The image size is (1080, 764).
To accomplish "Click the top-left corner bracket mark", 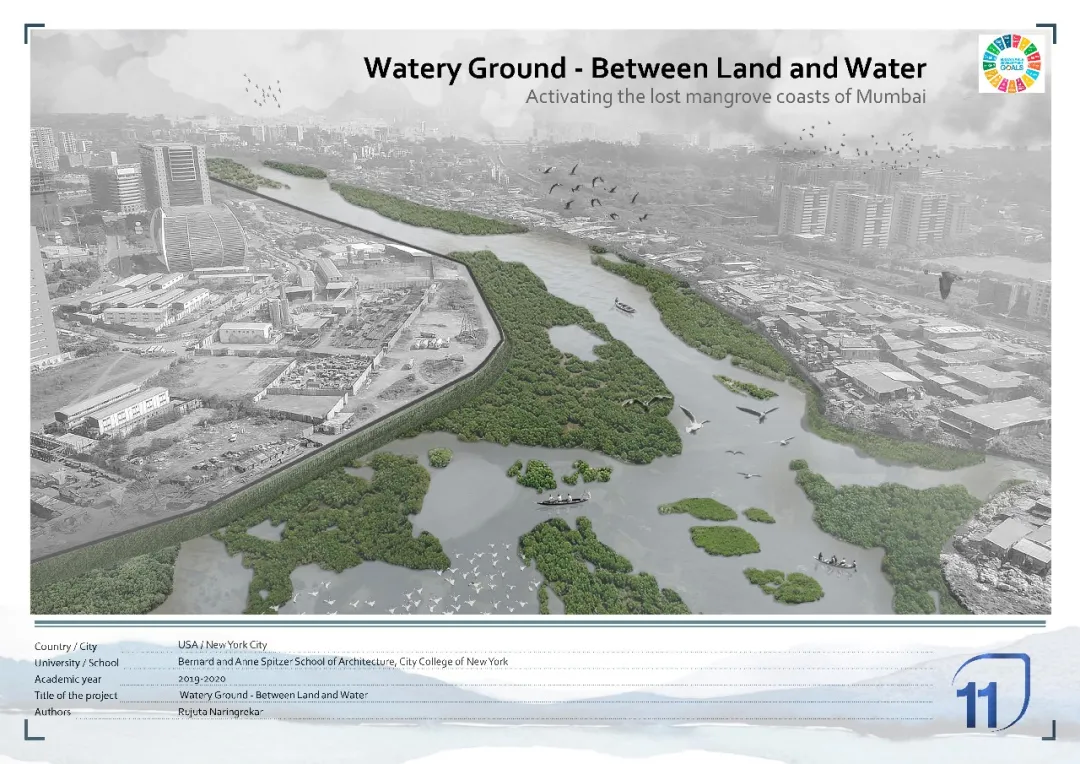I will 33,33.
